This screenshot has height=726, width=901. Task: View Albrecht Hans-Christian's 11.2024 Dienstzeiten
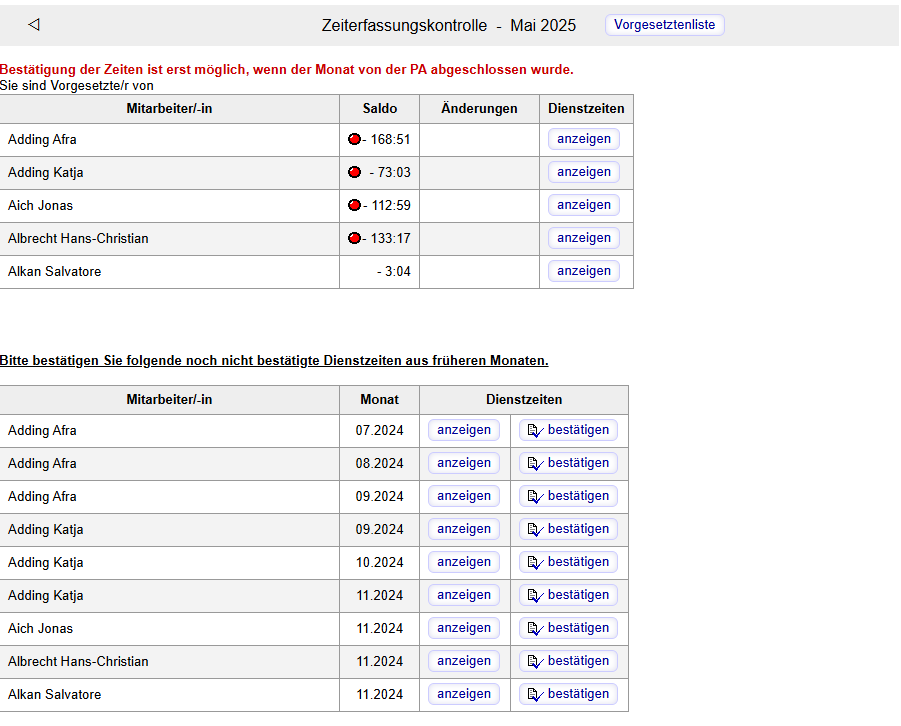pyautogui.click(x=464, y=661)
